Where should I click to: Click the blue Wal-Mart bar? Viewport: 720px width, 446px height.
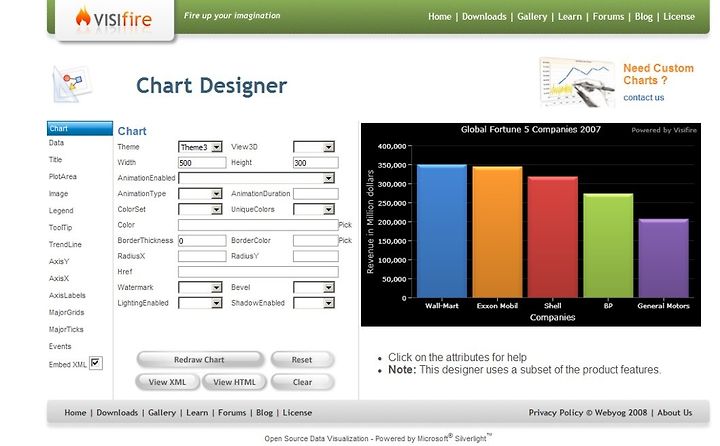point(442,231)
